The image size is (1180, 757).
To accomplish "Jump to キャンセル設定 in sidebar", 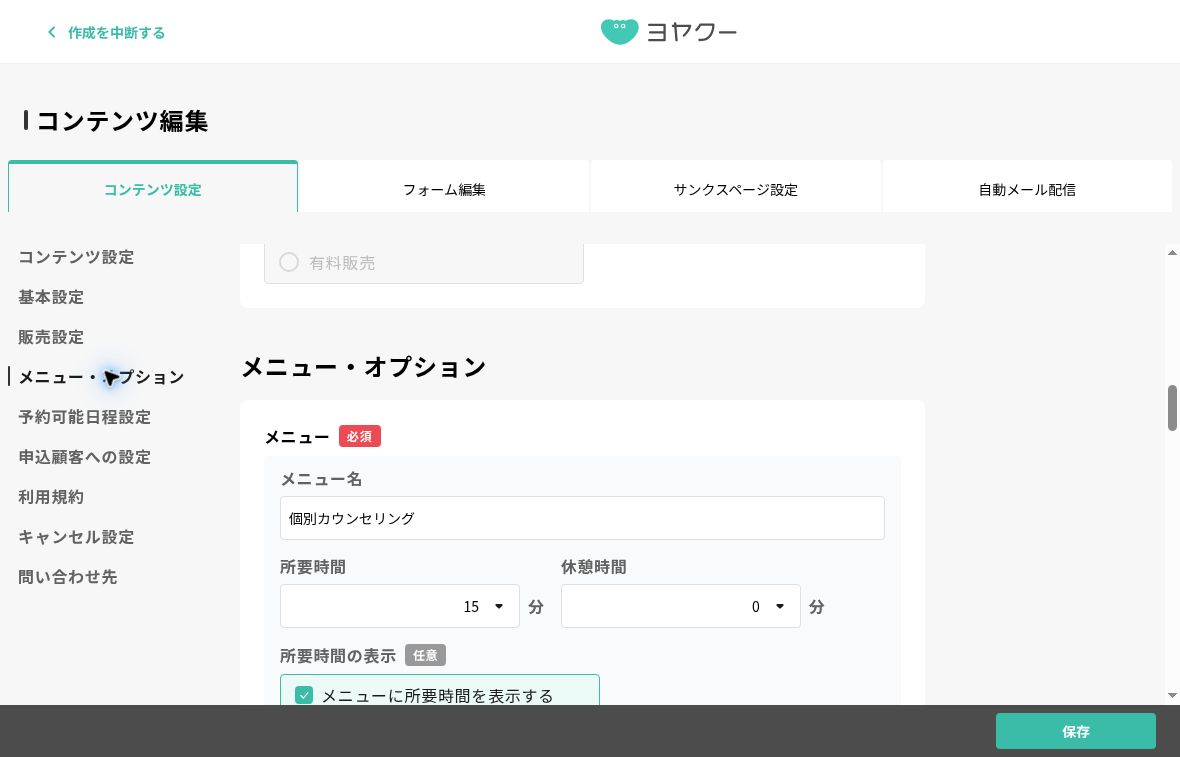I will pos(76,536).
